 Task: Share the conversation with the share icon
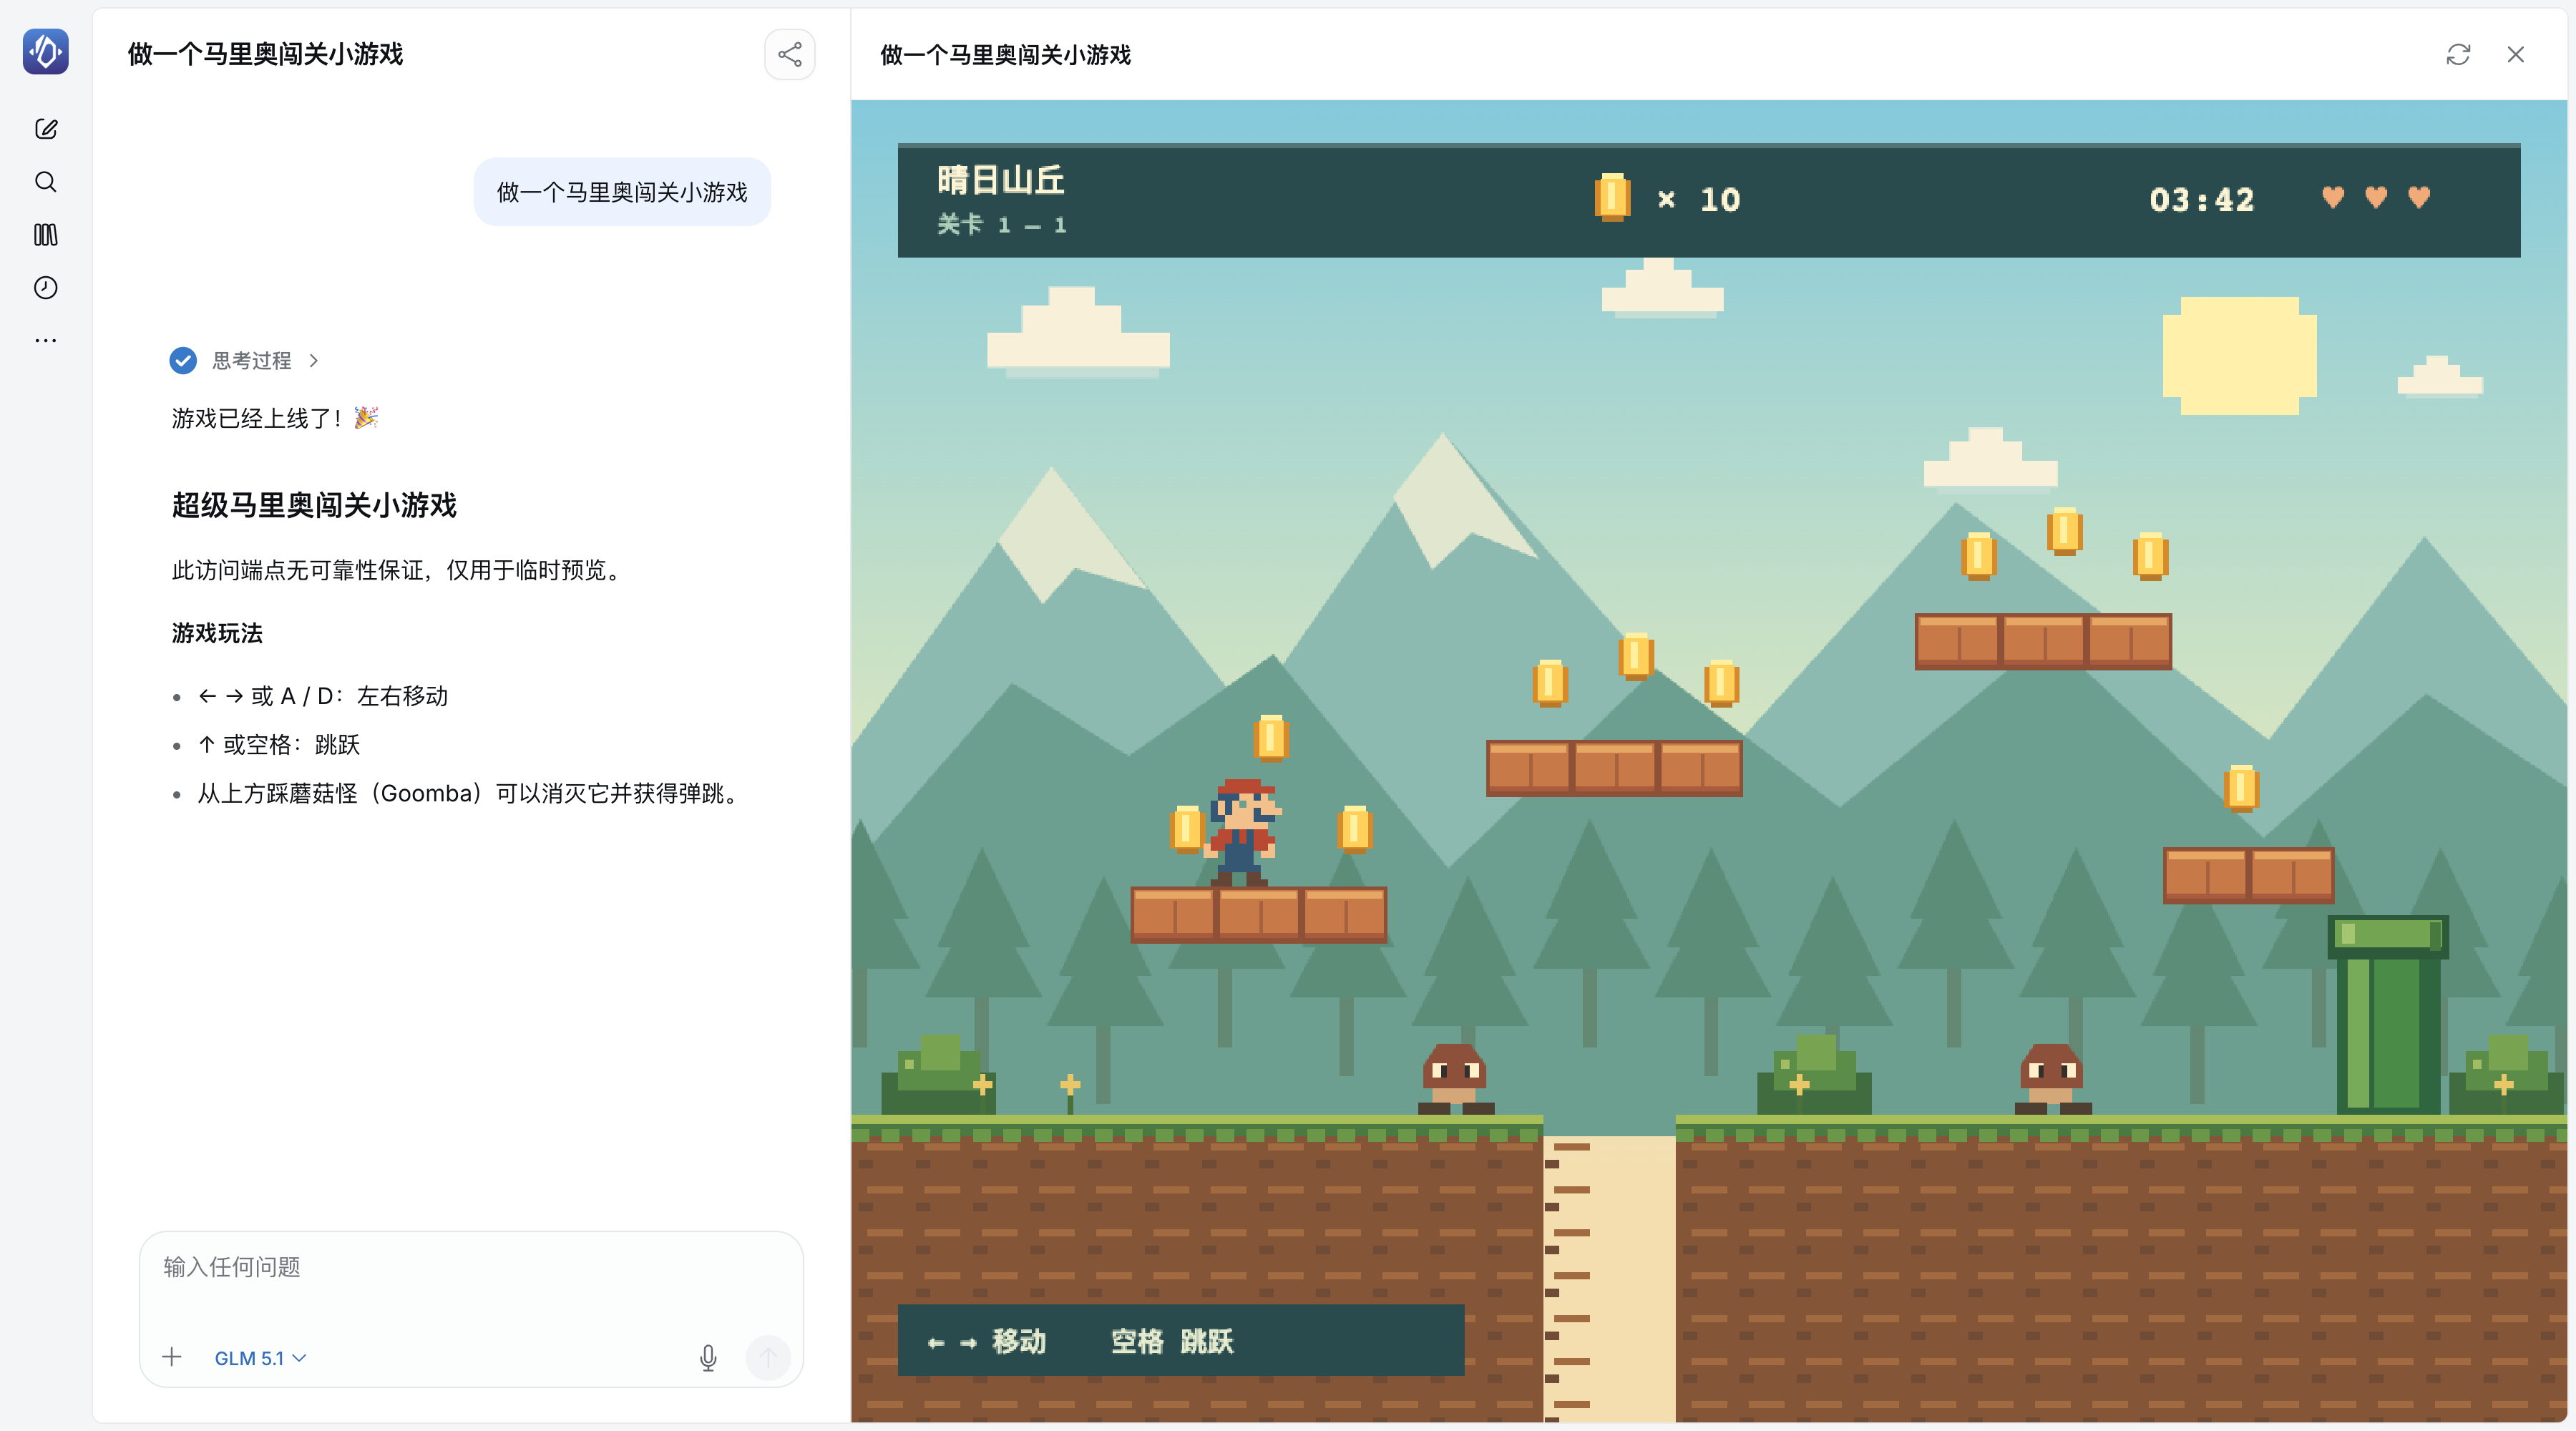[x=789, y=54]
